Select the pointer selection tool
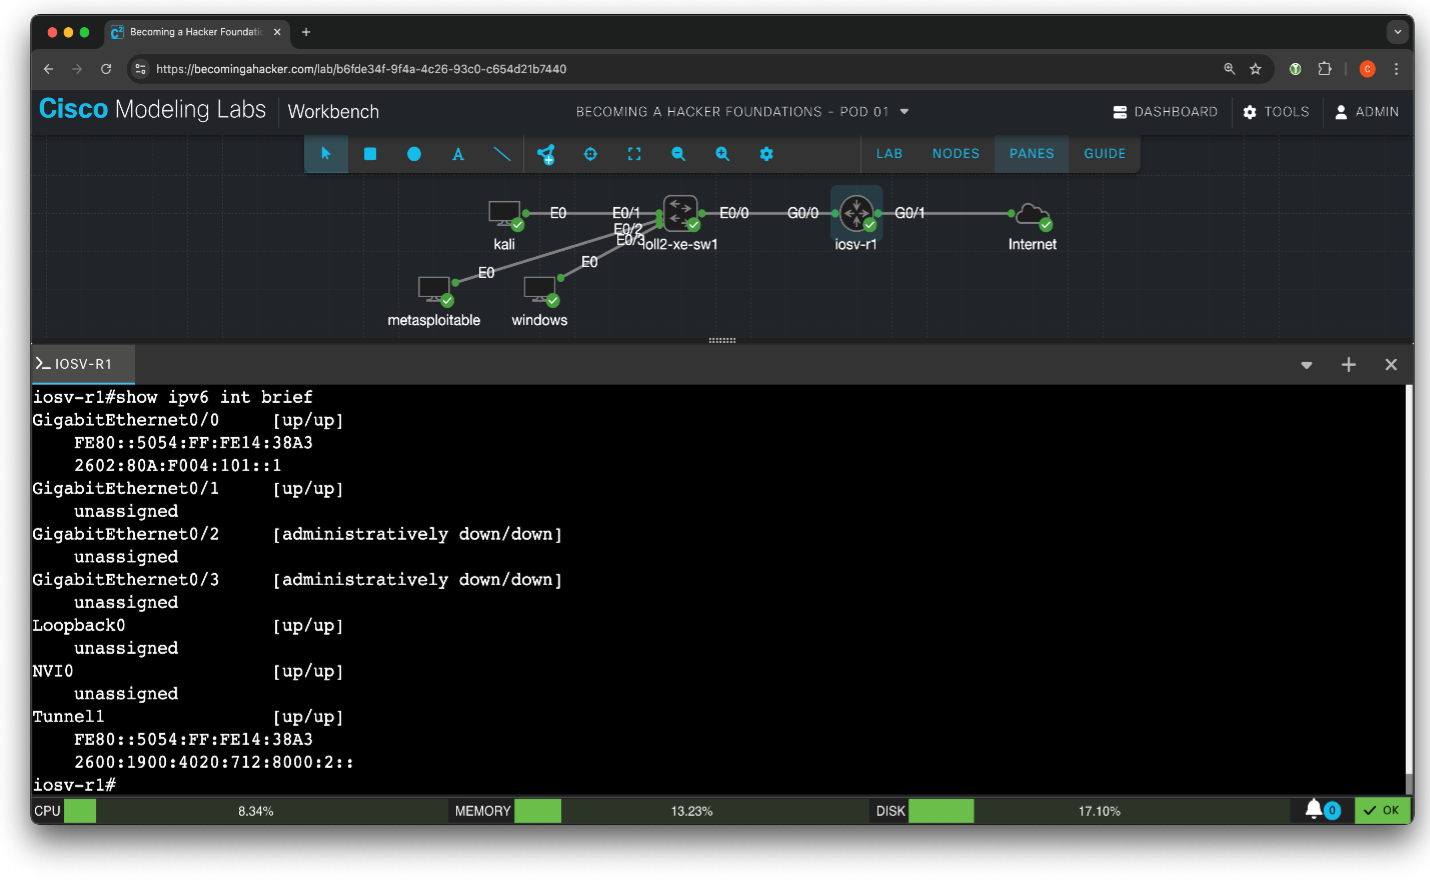This screenshot has height=892, width=1430. [x=326, y=154]
